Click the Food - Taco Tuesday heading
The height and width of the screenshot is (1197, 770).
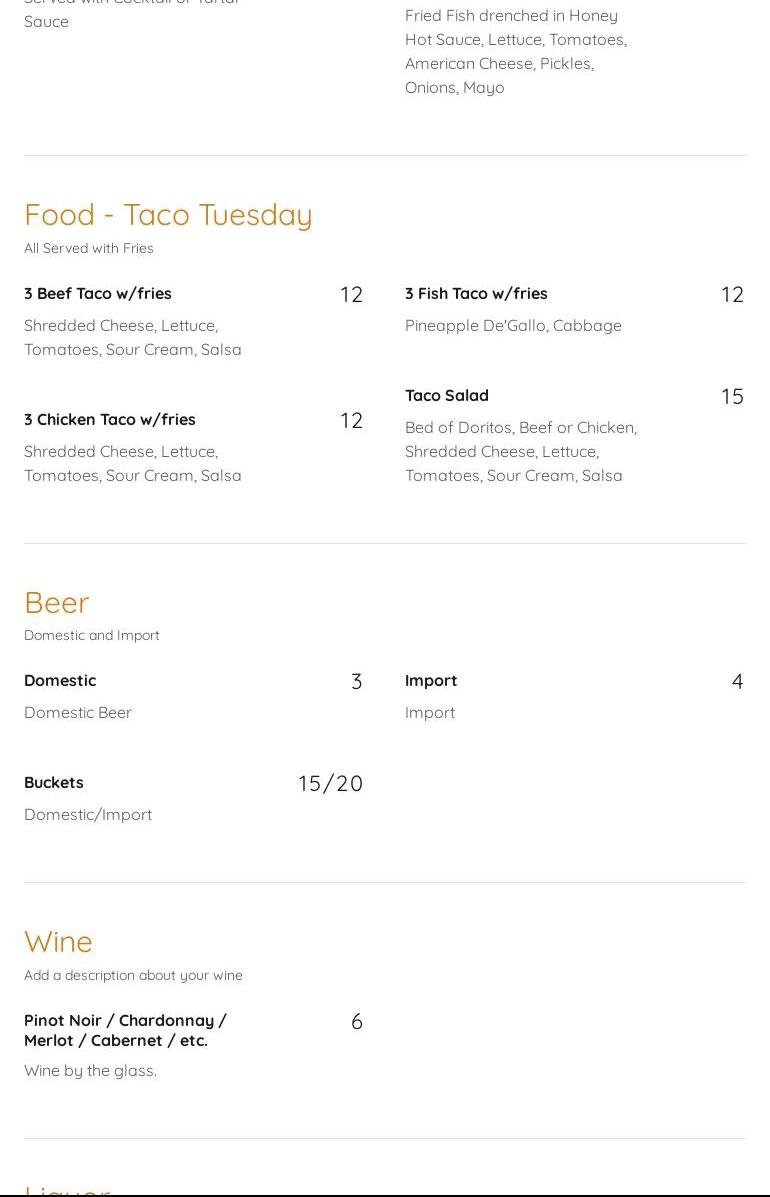pos(168,215)
